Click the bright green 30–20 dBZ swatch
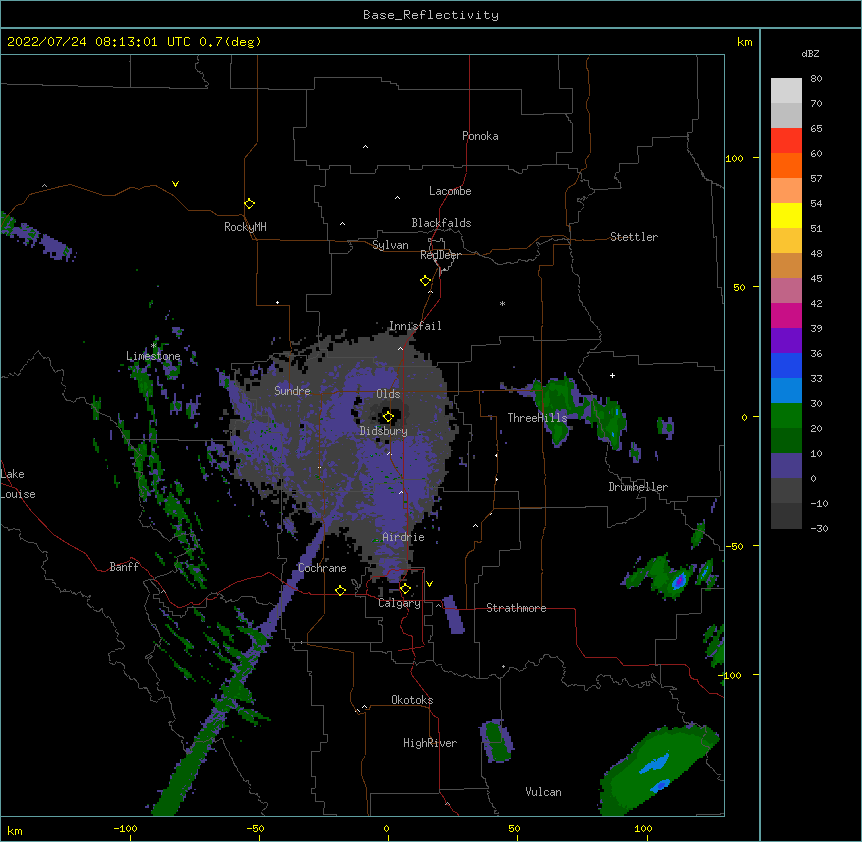The height and width of the screenshot is (842, 862). point(786,416)
